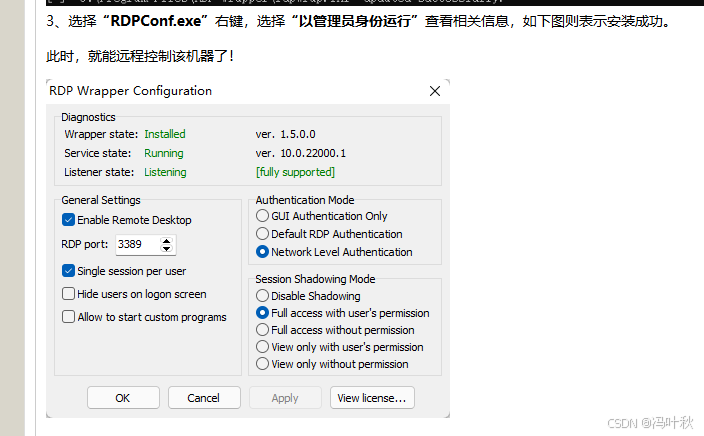Viewport: 704px width, 436px height.
Task: Click the Session Shadowing Mode group label
Action: click(x=315, y=279)
